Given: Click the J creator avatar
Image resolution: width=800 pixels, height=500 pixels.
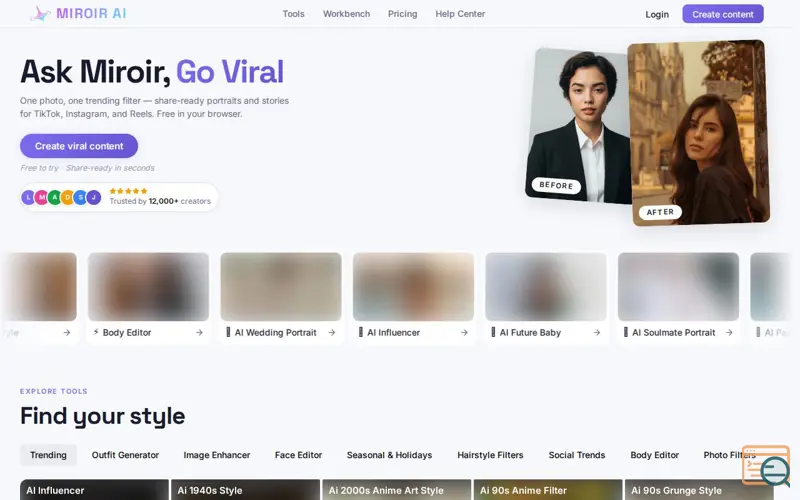Looking at the screenshot, I should [x=94, y=197].
